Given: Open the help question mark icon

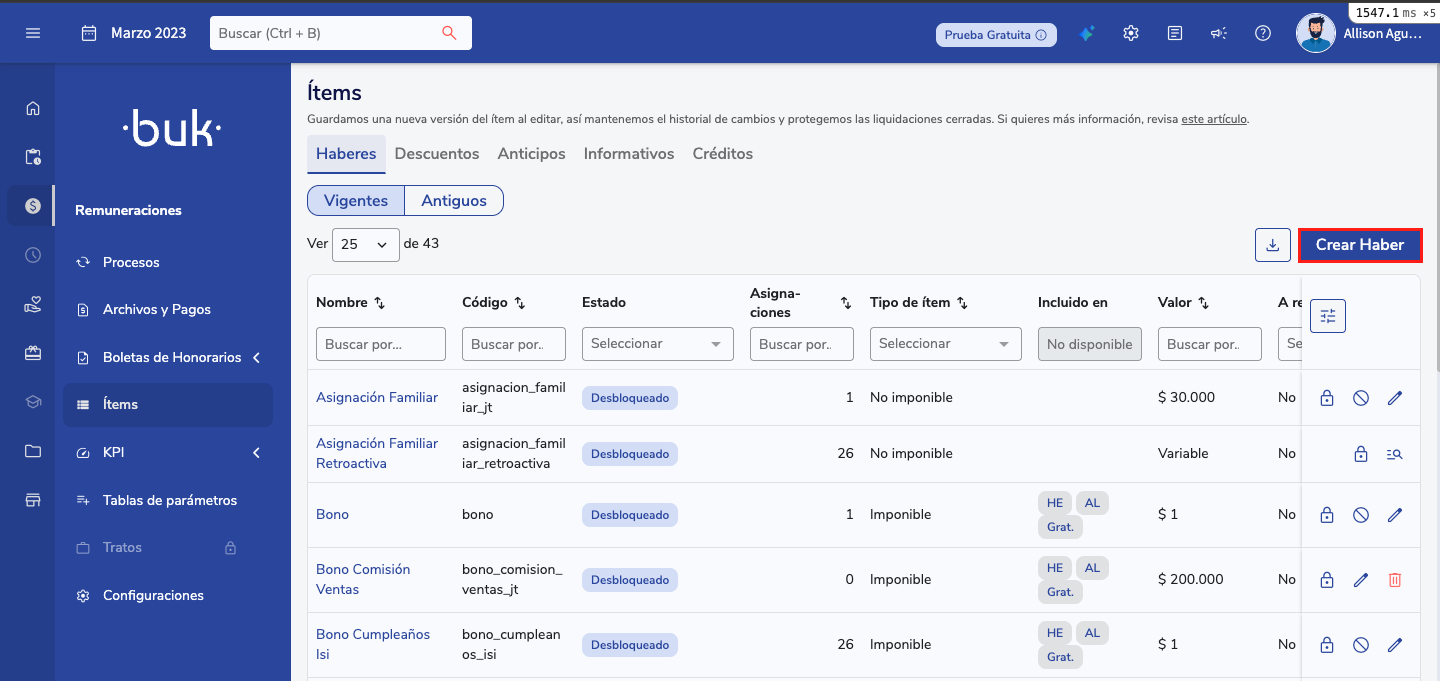Looking at the screenshot, I should [1263, 33].
